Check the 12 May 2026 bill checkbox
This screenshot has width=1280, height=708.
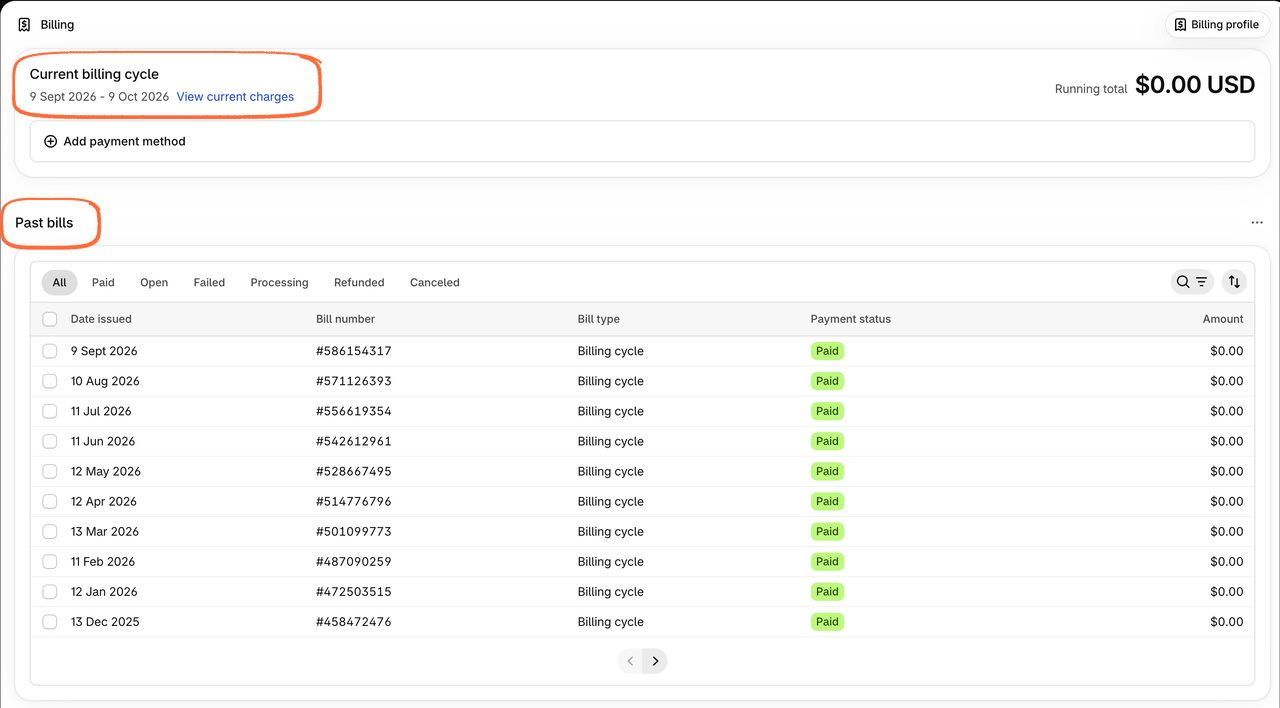point(50,471)
